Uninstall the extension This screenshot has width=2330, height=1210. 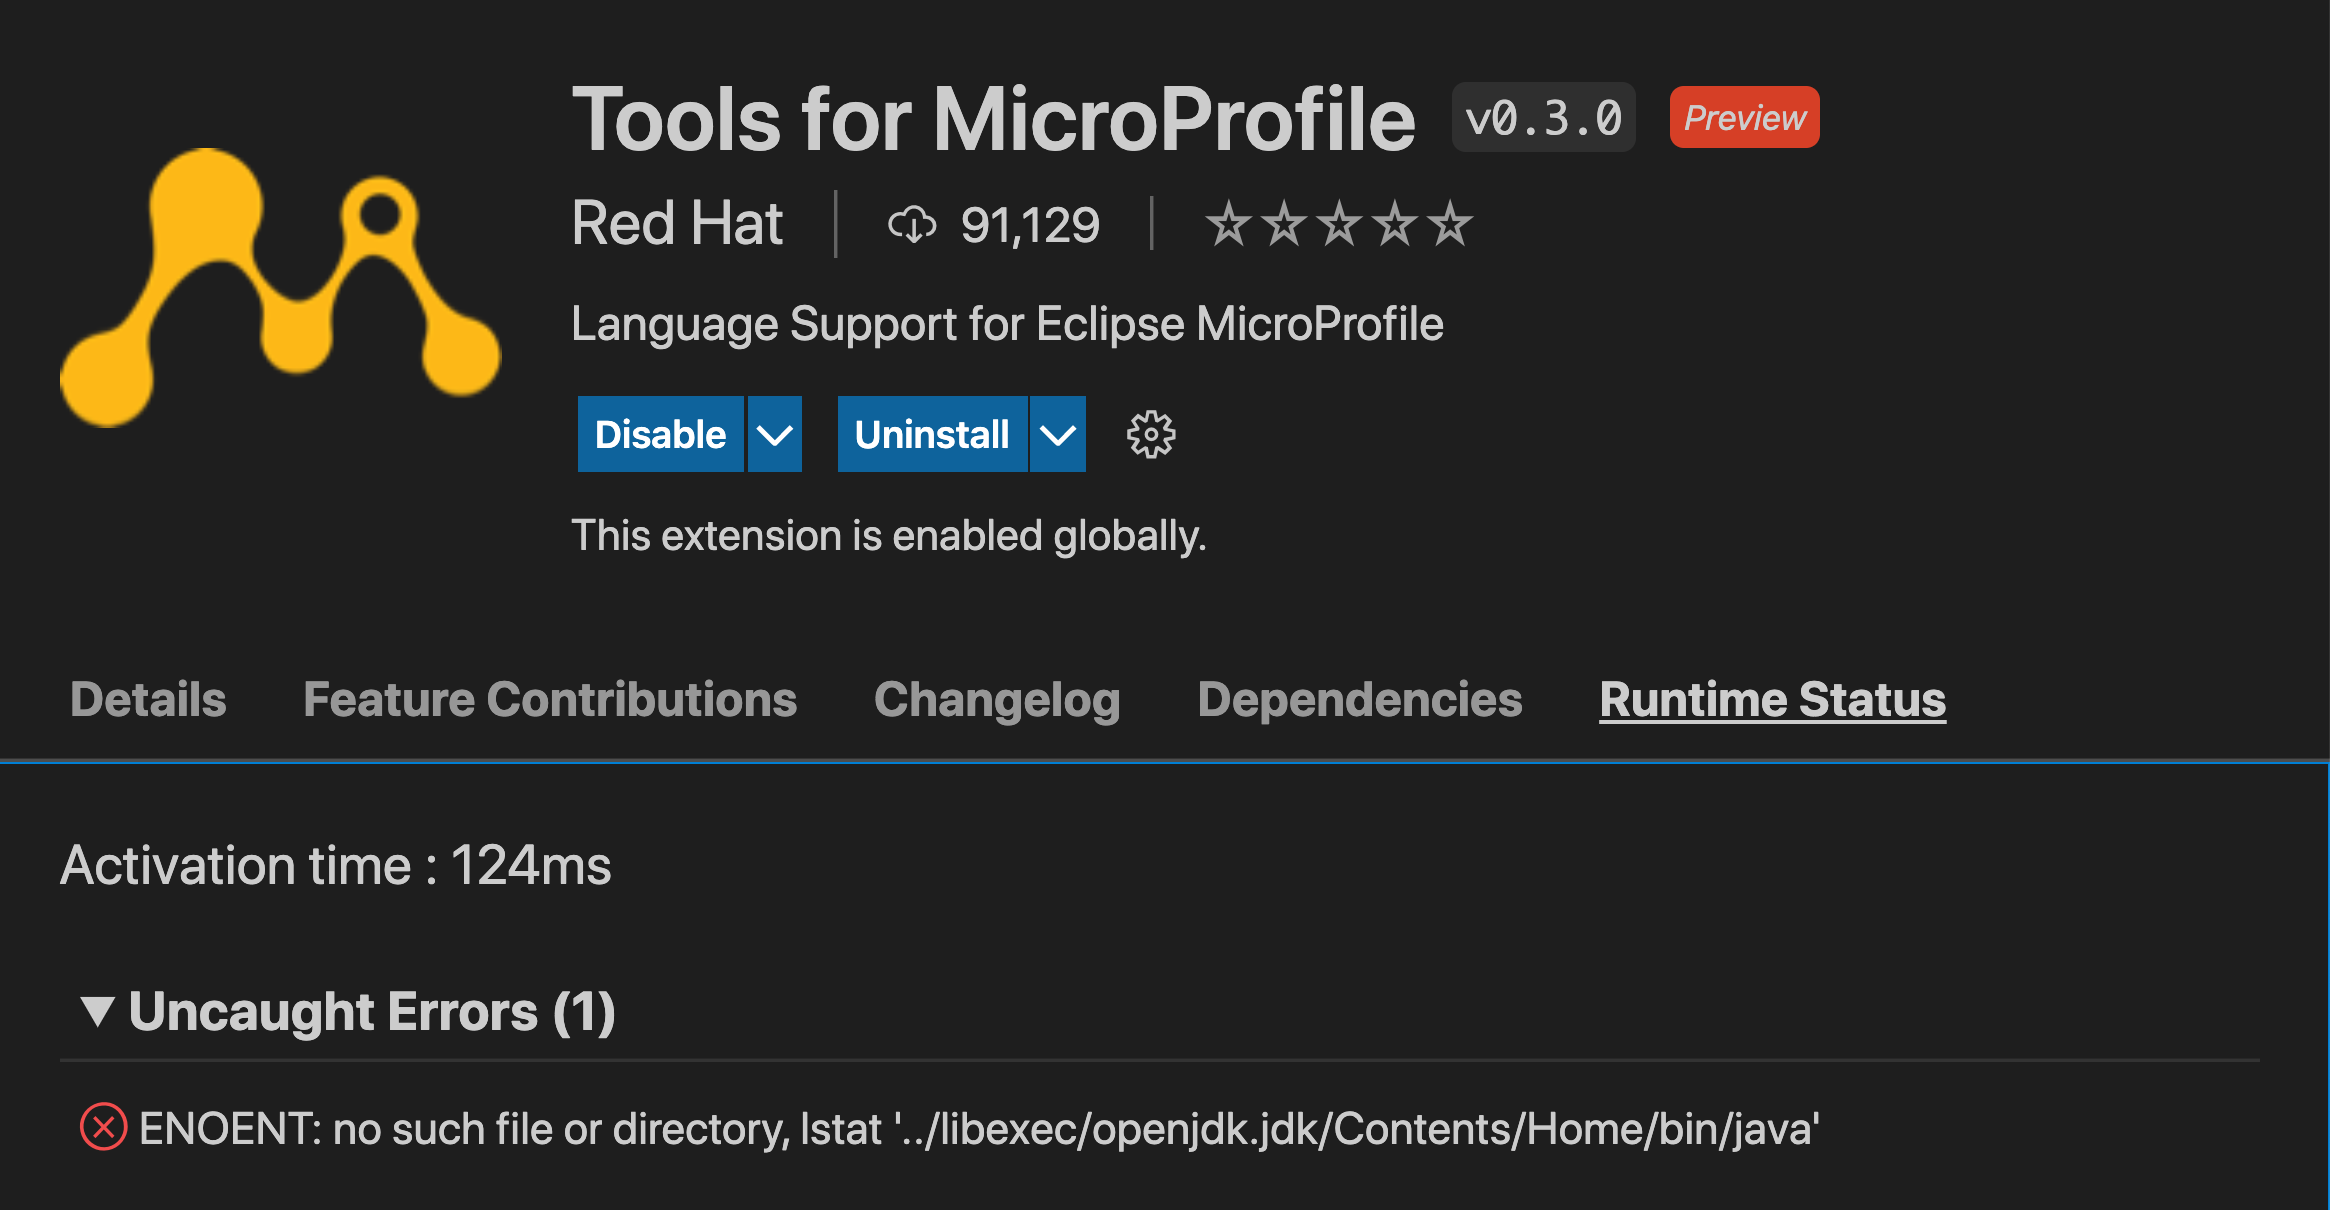931,434
